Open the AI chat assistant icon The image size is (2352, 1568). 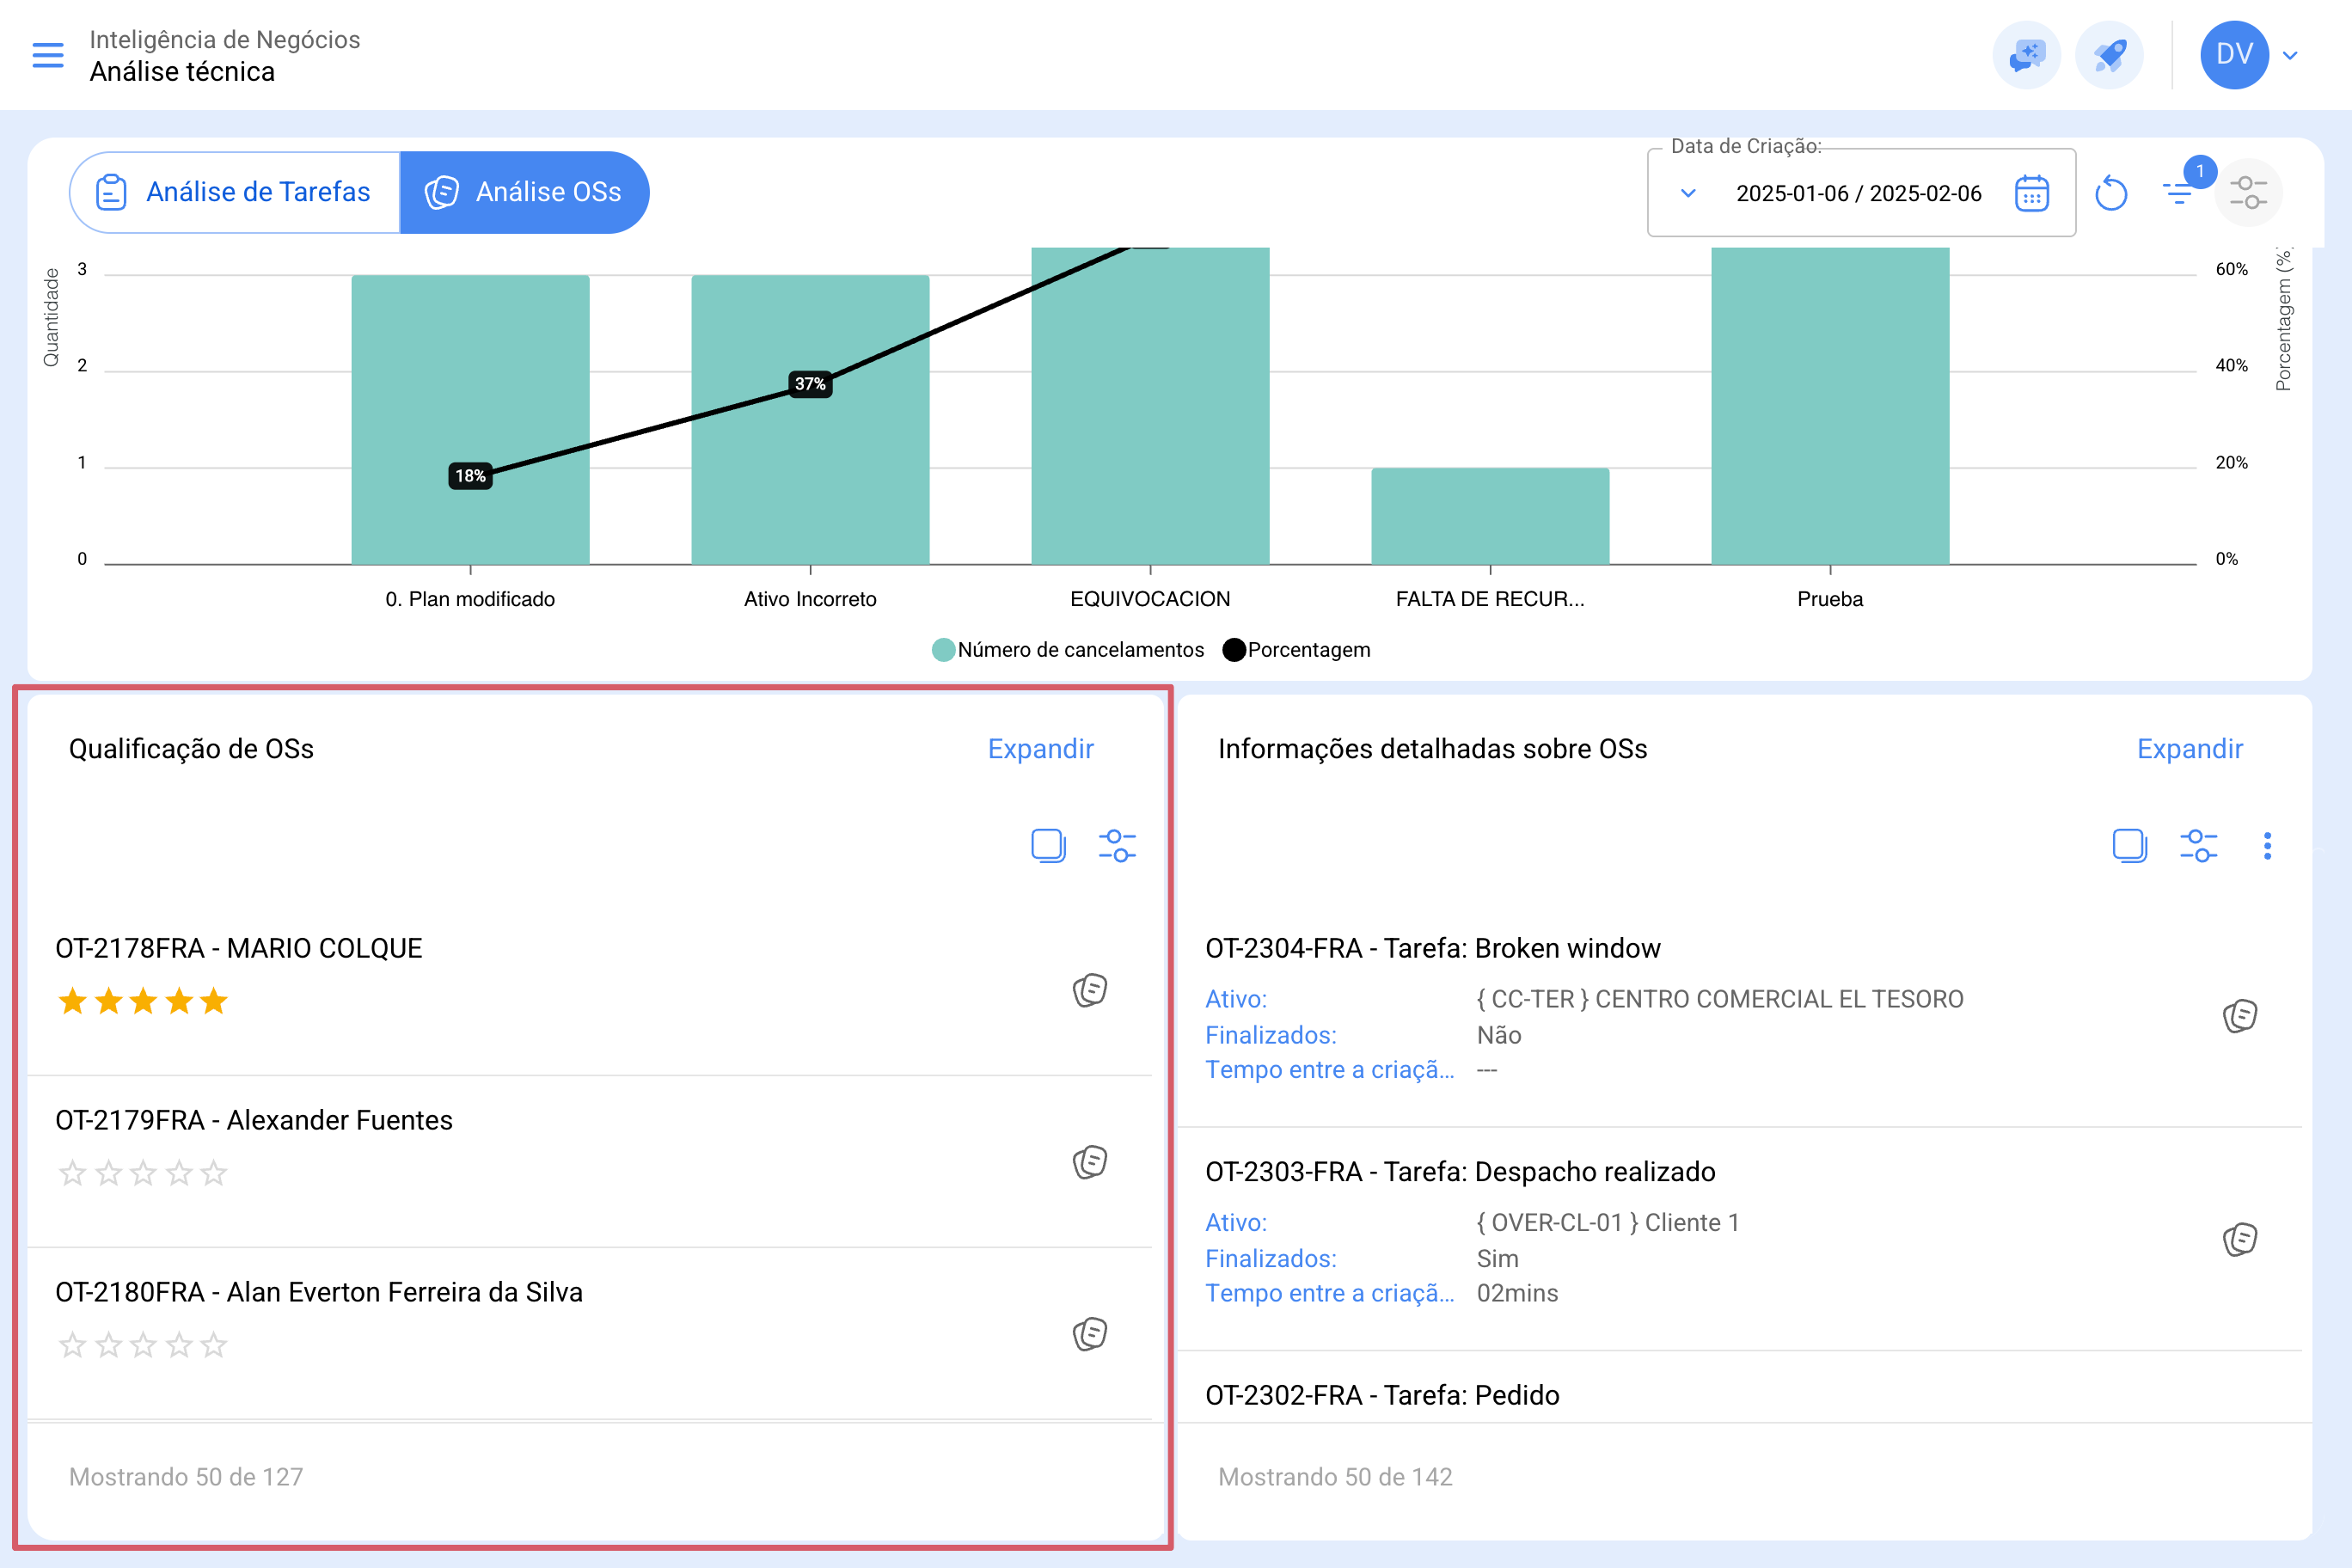[x=2027, y=55]
